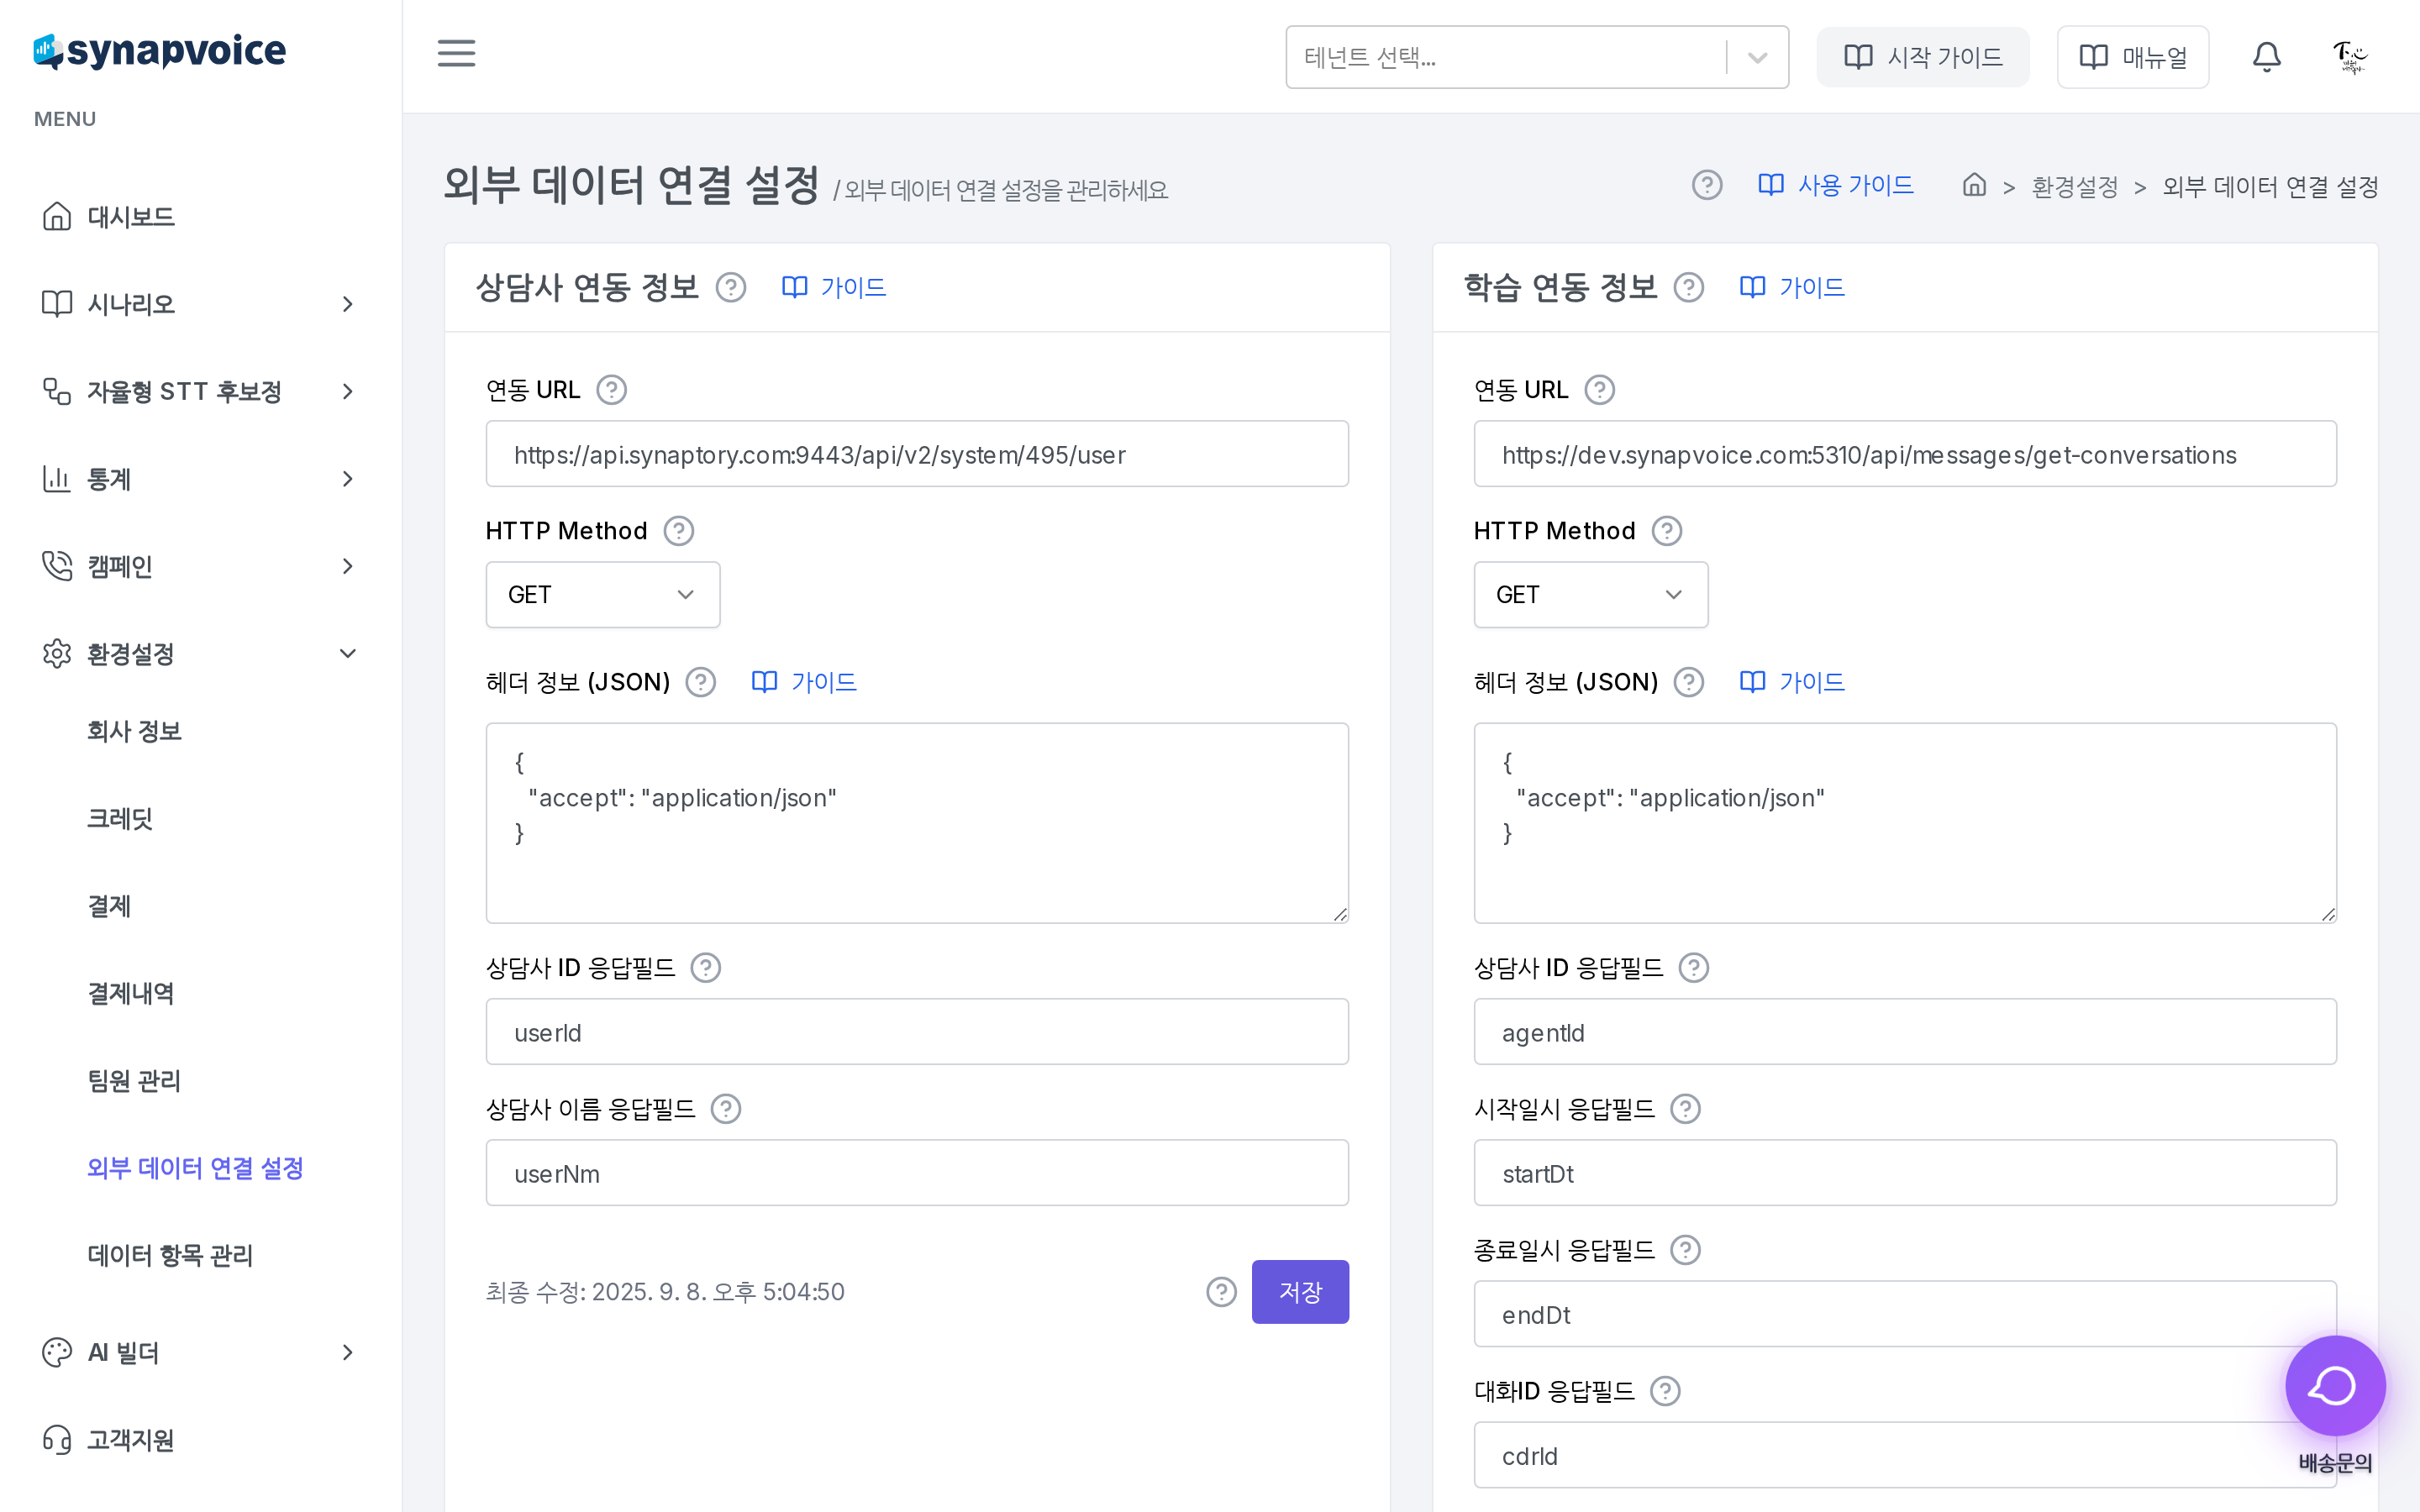Open the 사용 가이드 link

coord(1836,185)
